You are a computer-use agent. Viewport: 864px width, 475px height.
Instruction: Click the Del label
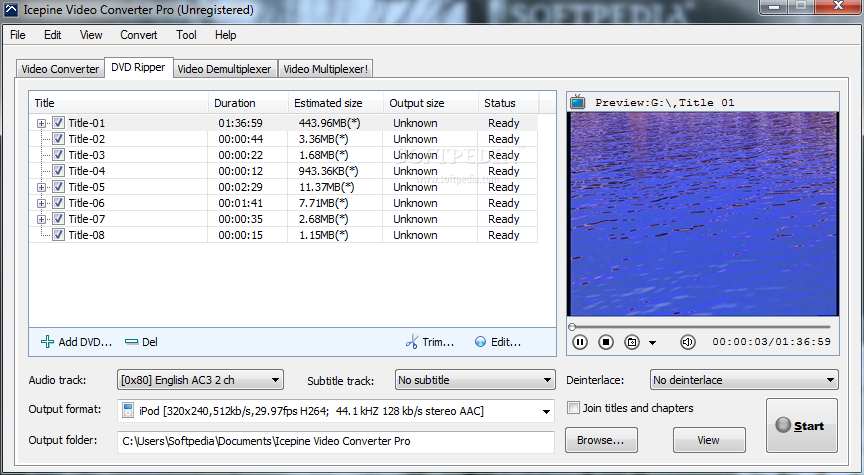click(x=150, y=342)
